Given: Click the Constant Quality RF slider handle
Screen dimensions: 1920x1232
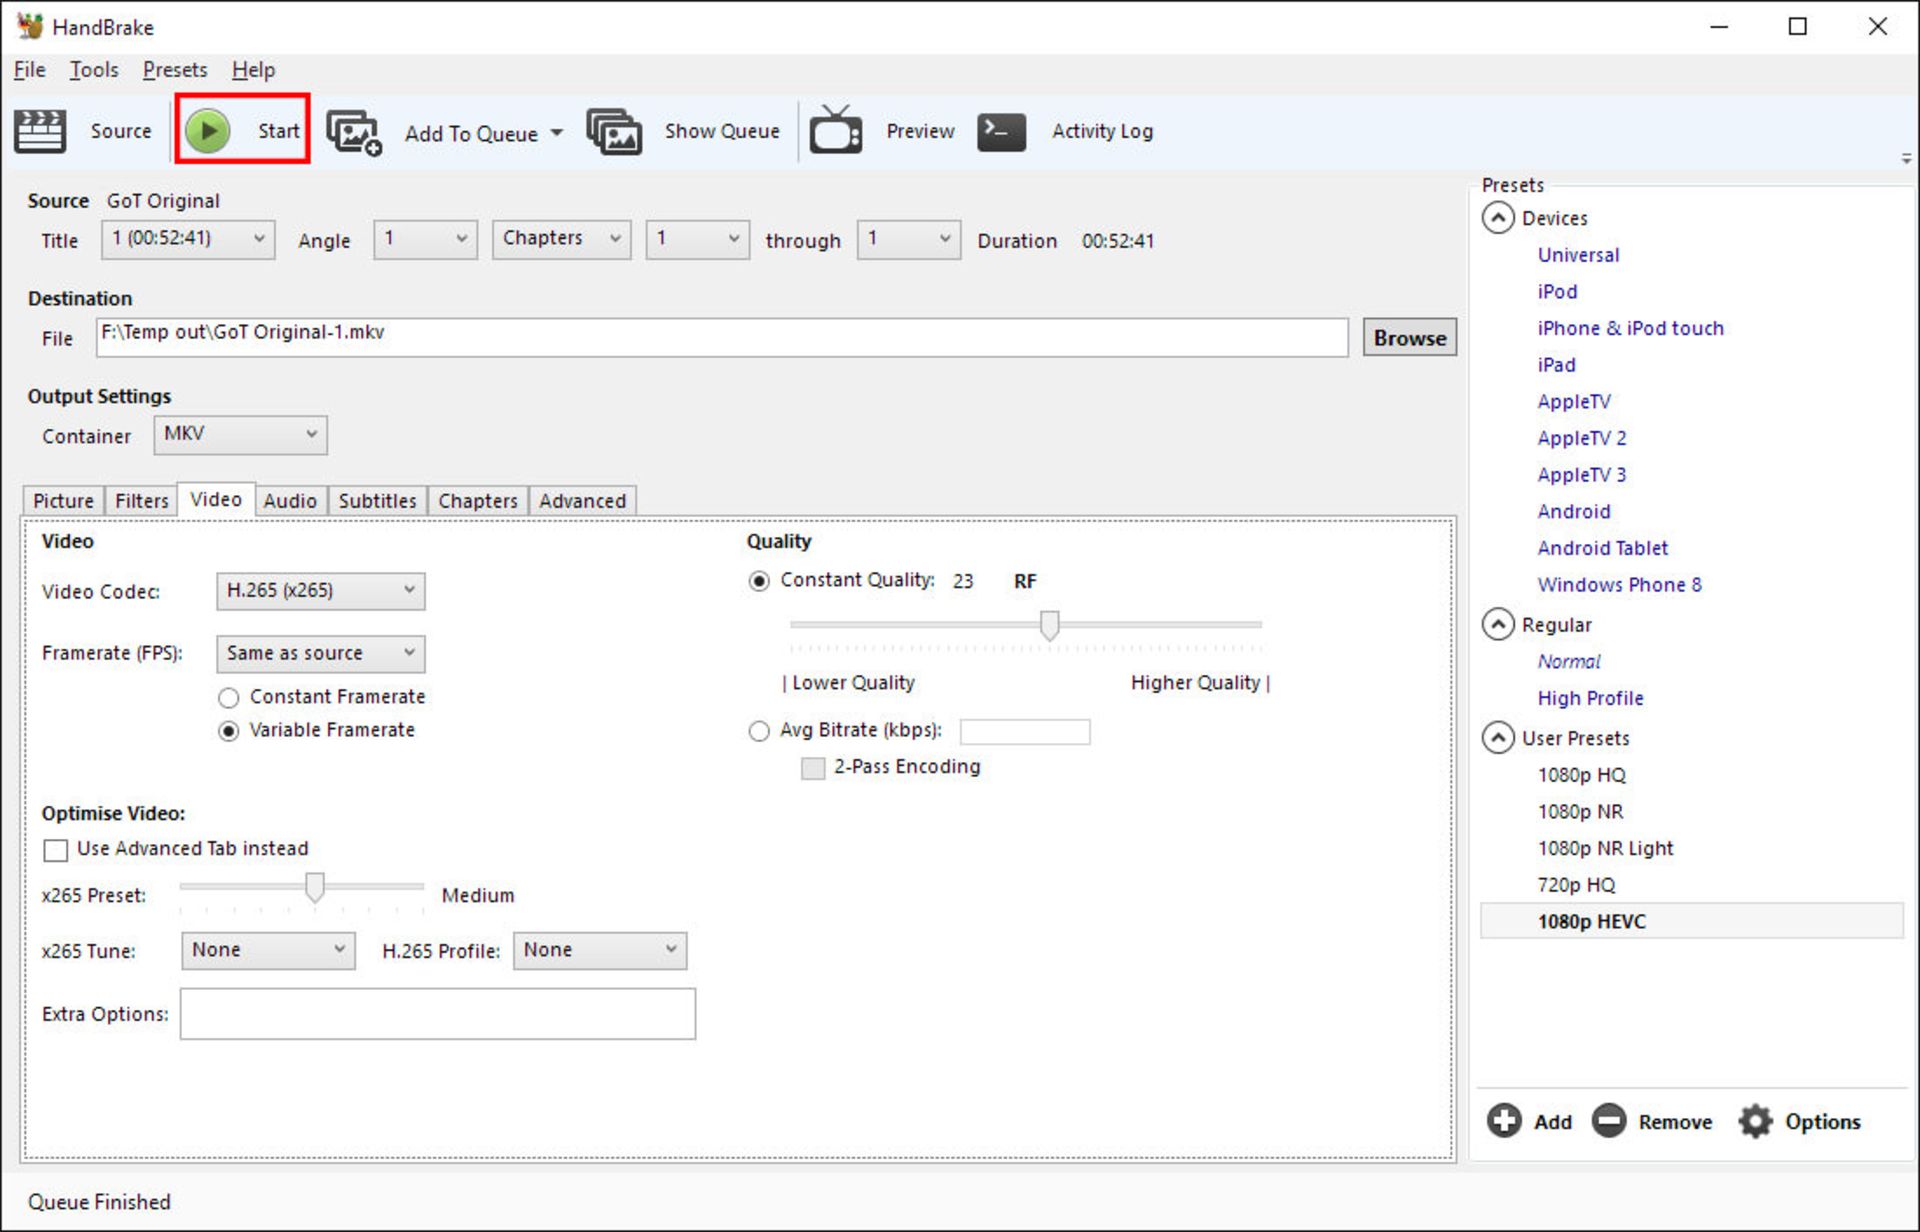Looking at the screenshot, I should (1049, 625).
